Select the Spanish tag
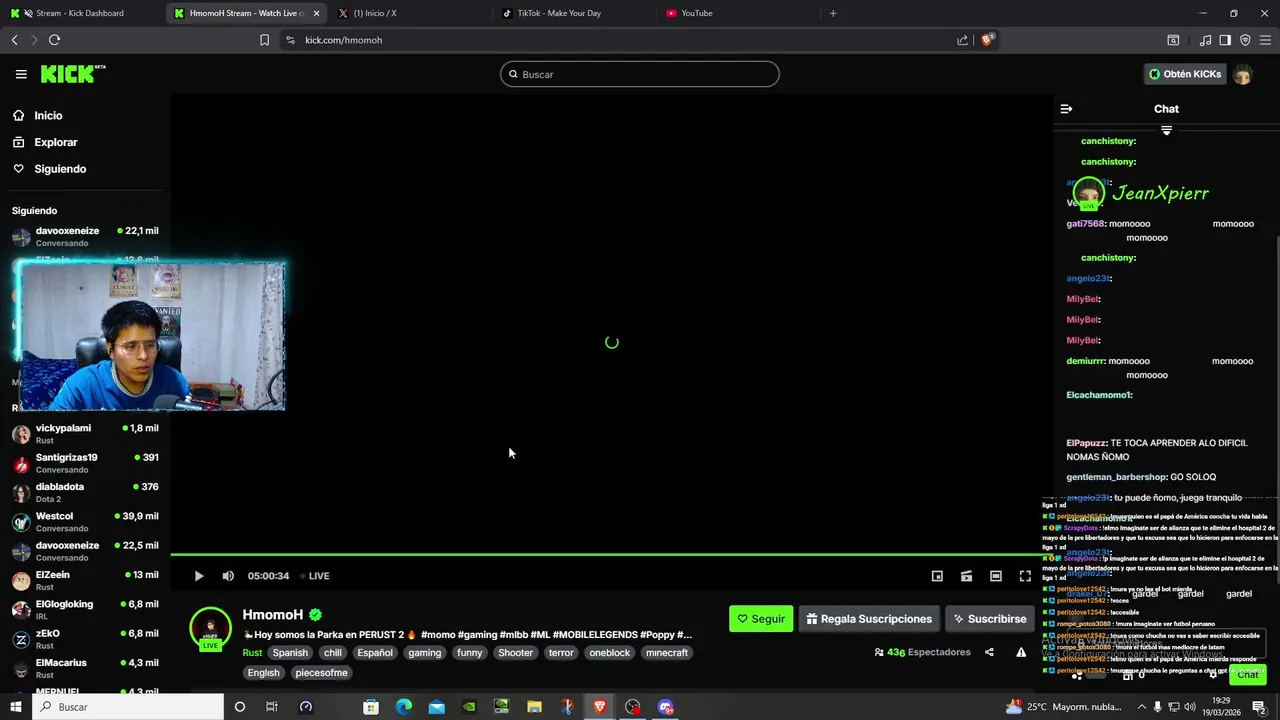The image size is (1280, 720). point(290,653)
